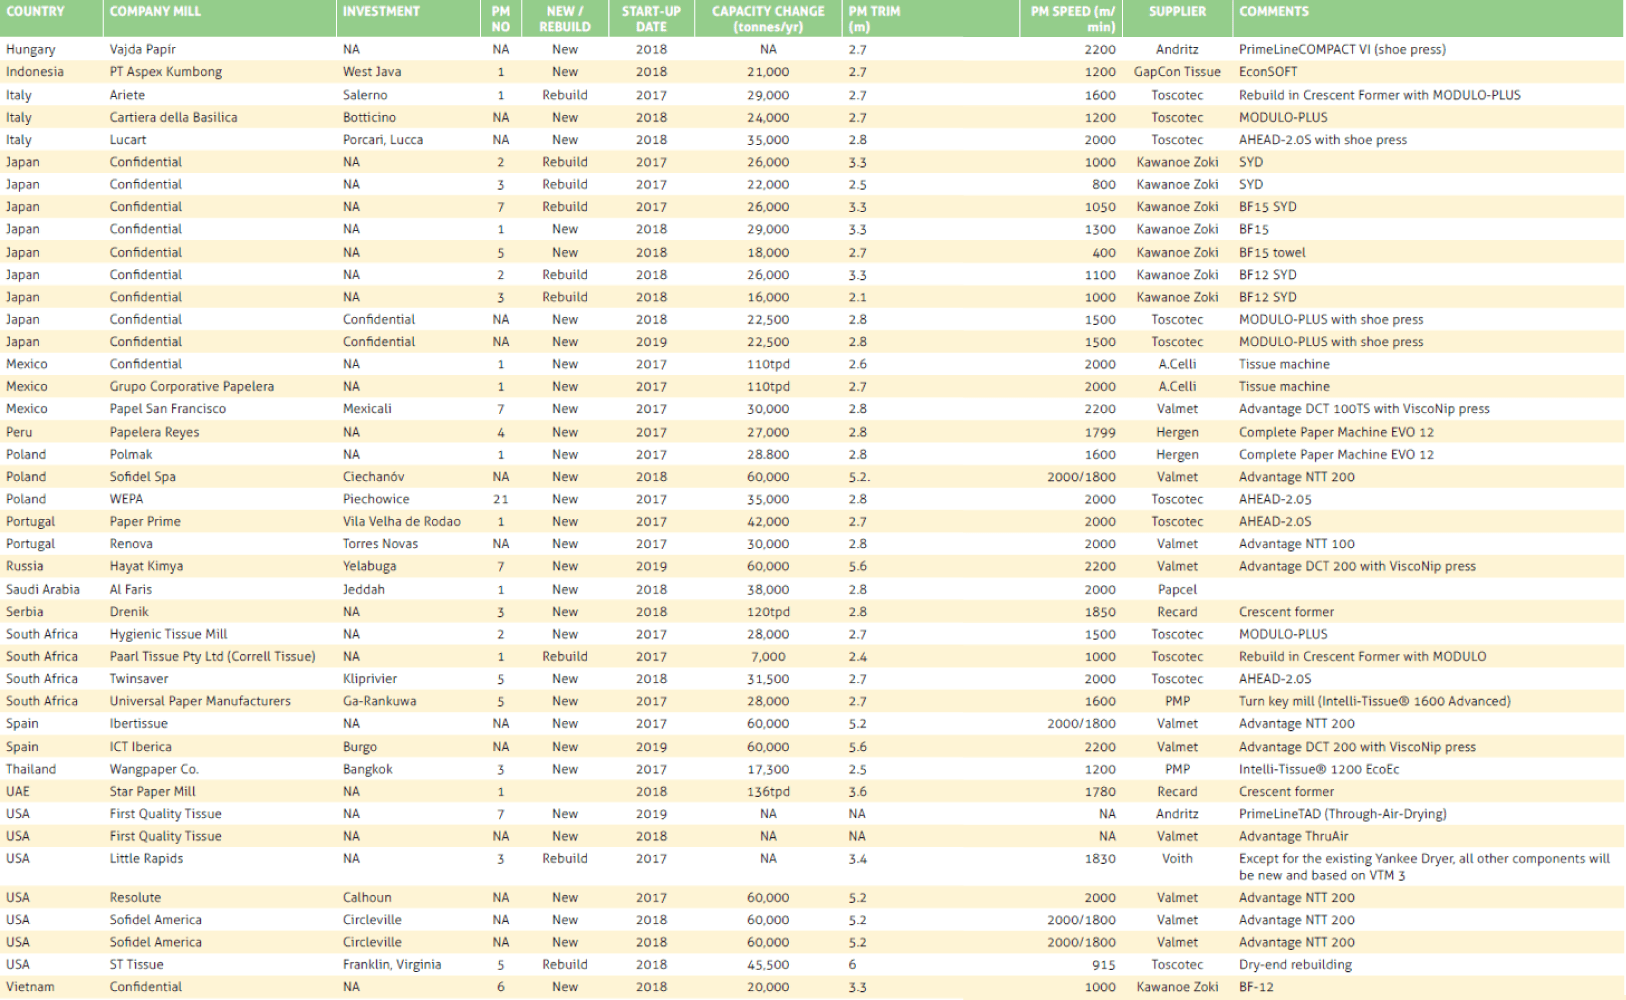Image resolution: width=1626 pixels, height=1000 pixels.
Task: Click the PT Aspex Kumbong cell
Action: (166, 72)
